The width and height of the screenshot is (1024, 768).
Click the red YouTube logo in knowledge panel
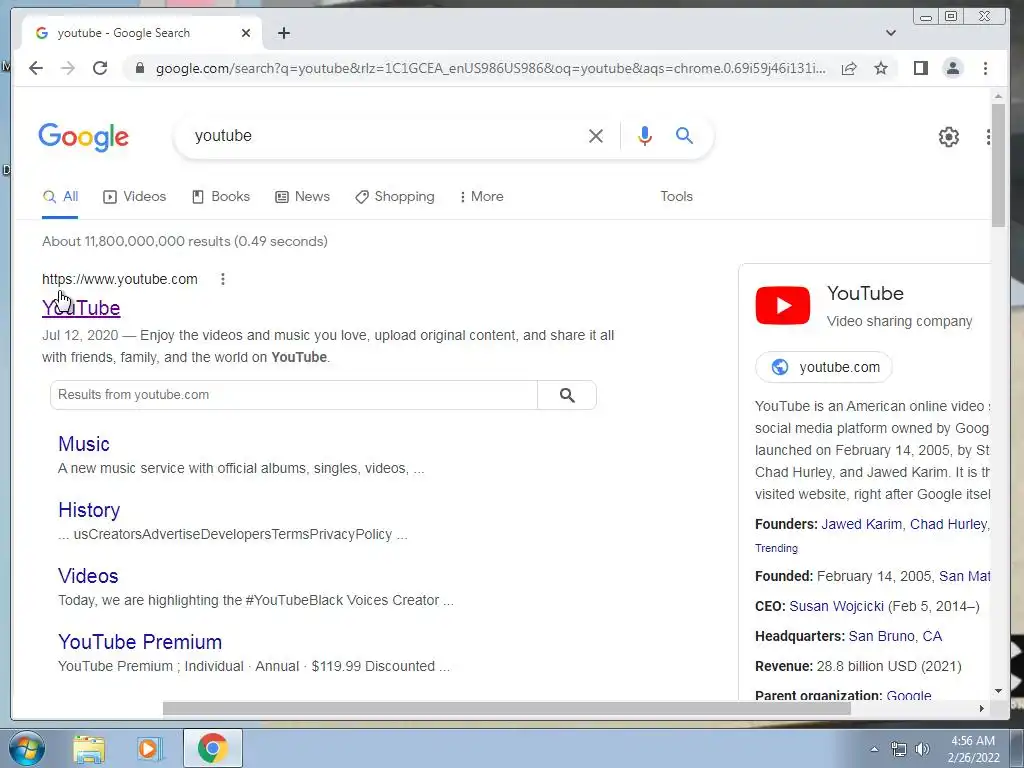pyautogui.click(x=782, y=306)
